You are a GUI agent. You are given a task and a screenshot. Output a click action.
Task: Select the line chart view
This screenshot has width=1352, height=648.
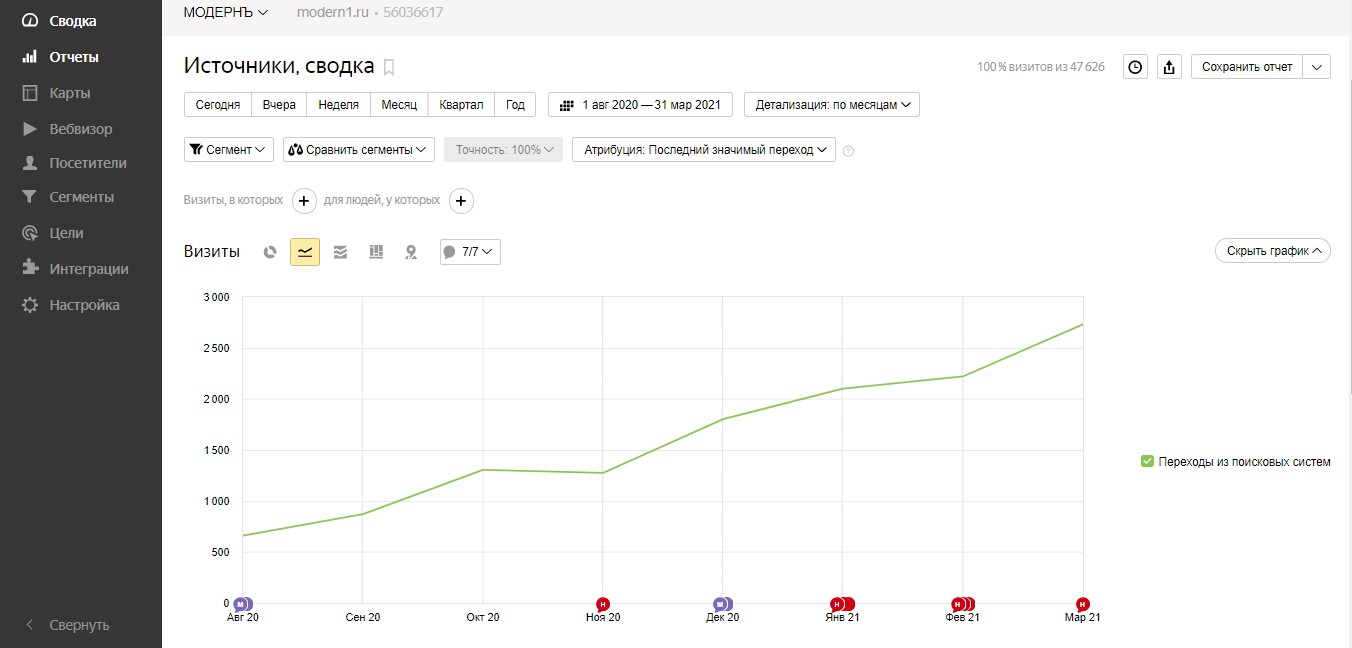click(305, 252)
